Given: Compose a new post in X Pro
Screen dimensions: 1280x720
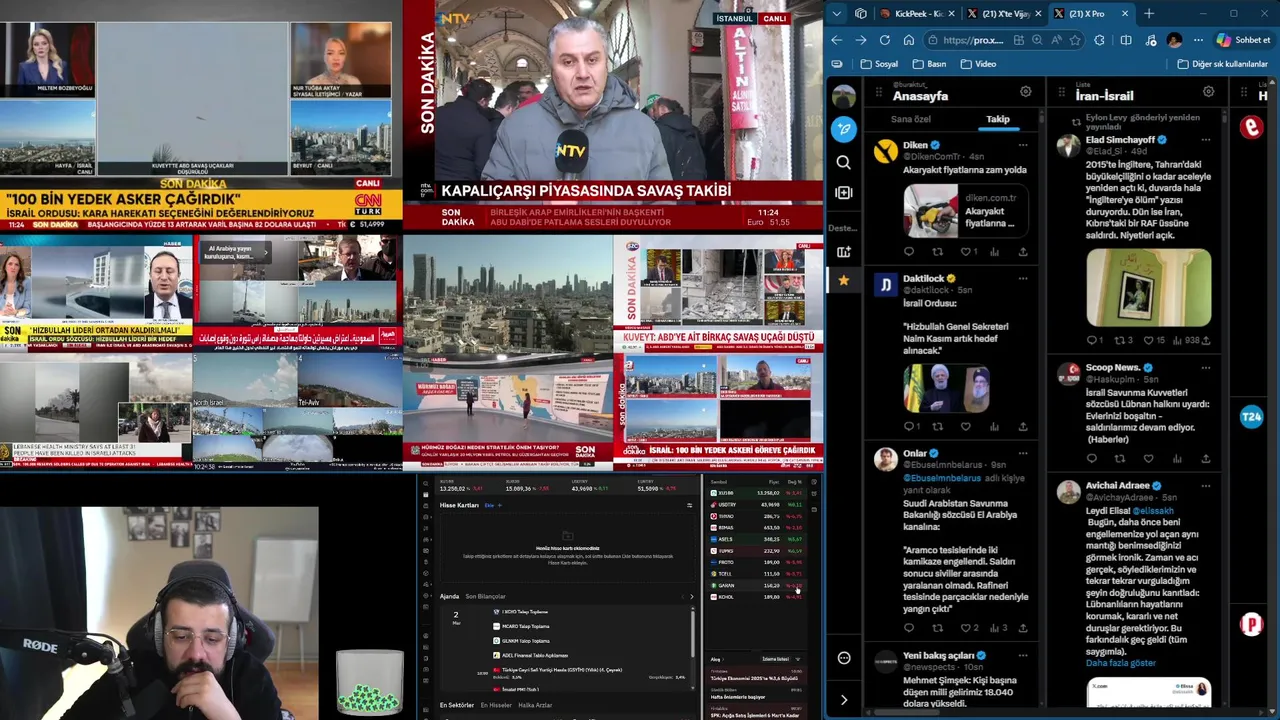Looking at the screenshot, I should click(844, 129).
